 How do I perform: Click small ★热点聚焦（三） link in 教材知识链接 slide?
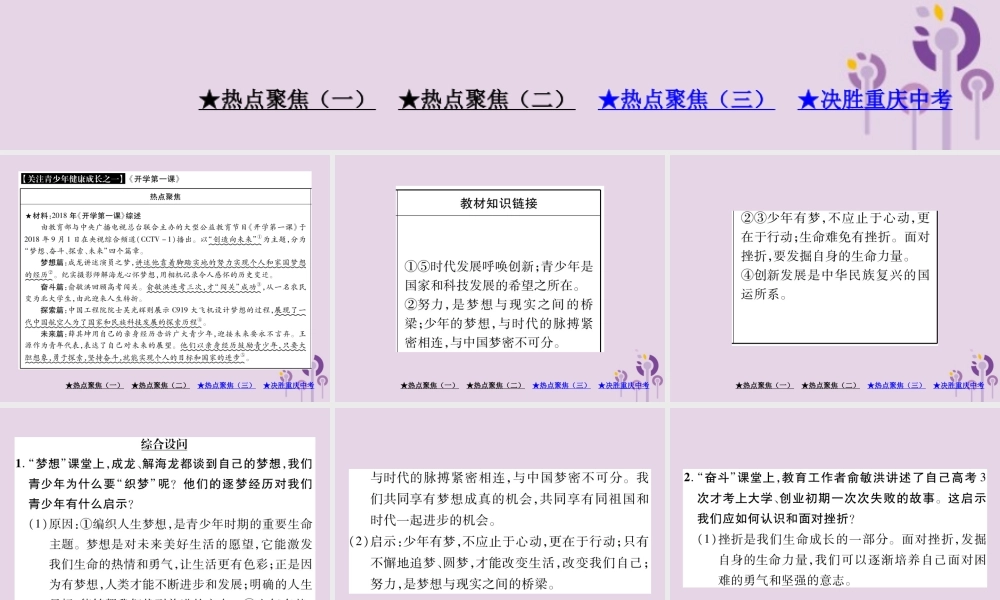561,385
